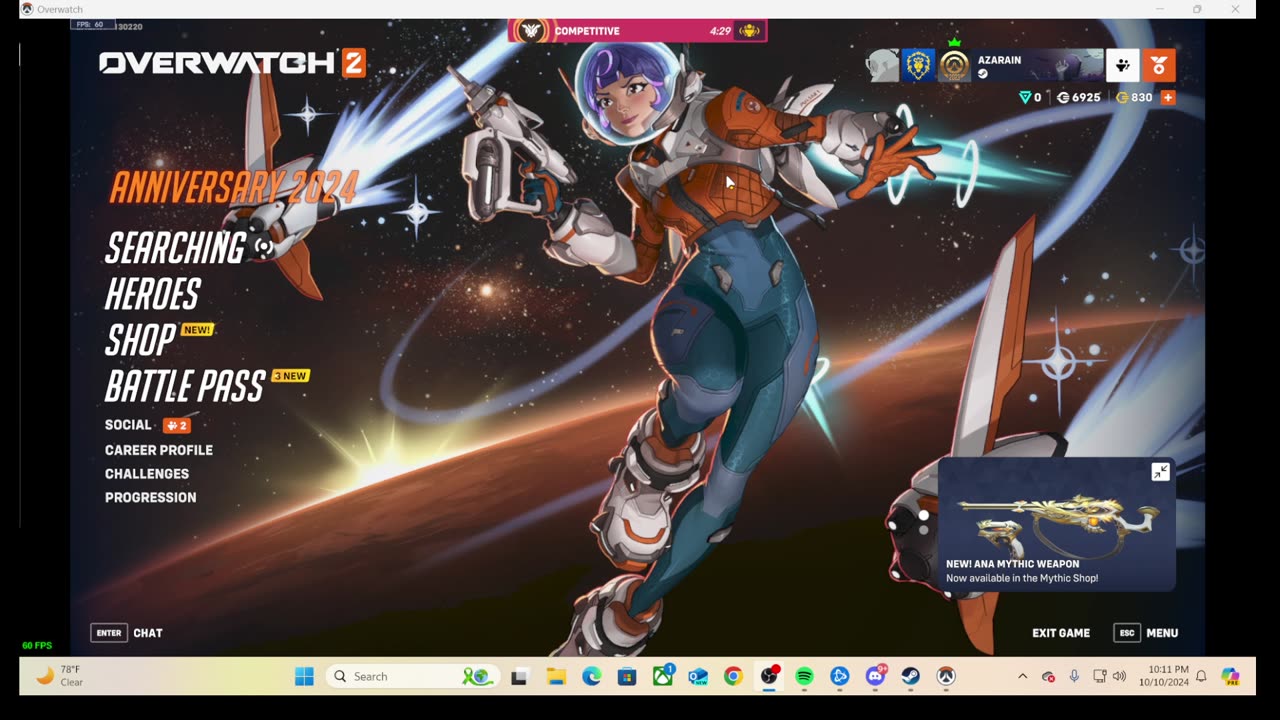The height and width of the screenshot is (720, 1280).
Task: Click the blue Alliance lion avatar
Action: (918, 66)
